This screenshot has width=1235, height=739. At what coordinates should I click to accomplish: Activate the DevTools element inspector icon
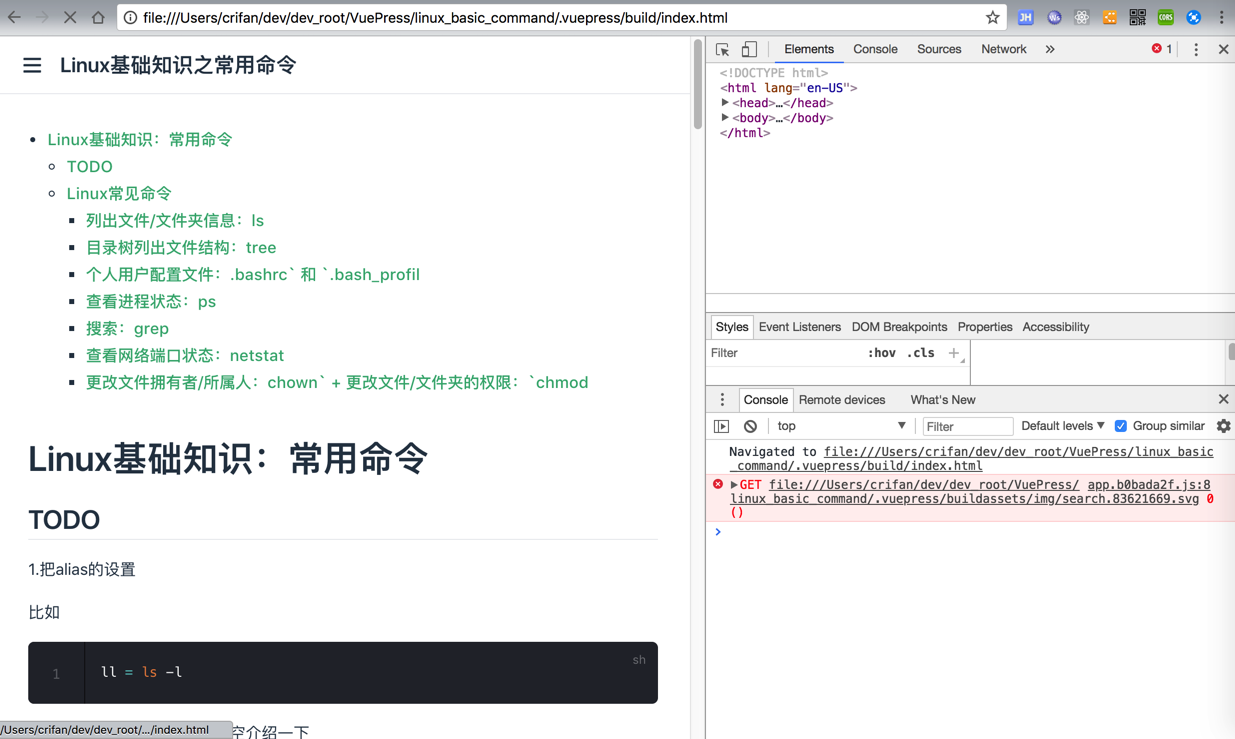[722, 49]
